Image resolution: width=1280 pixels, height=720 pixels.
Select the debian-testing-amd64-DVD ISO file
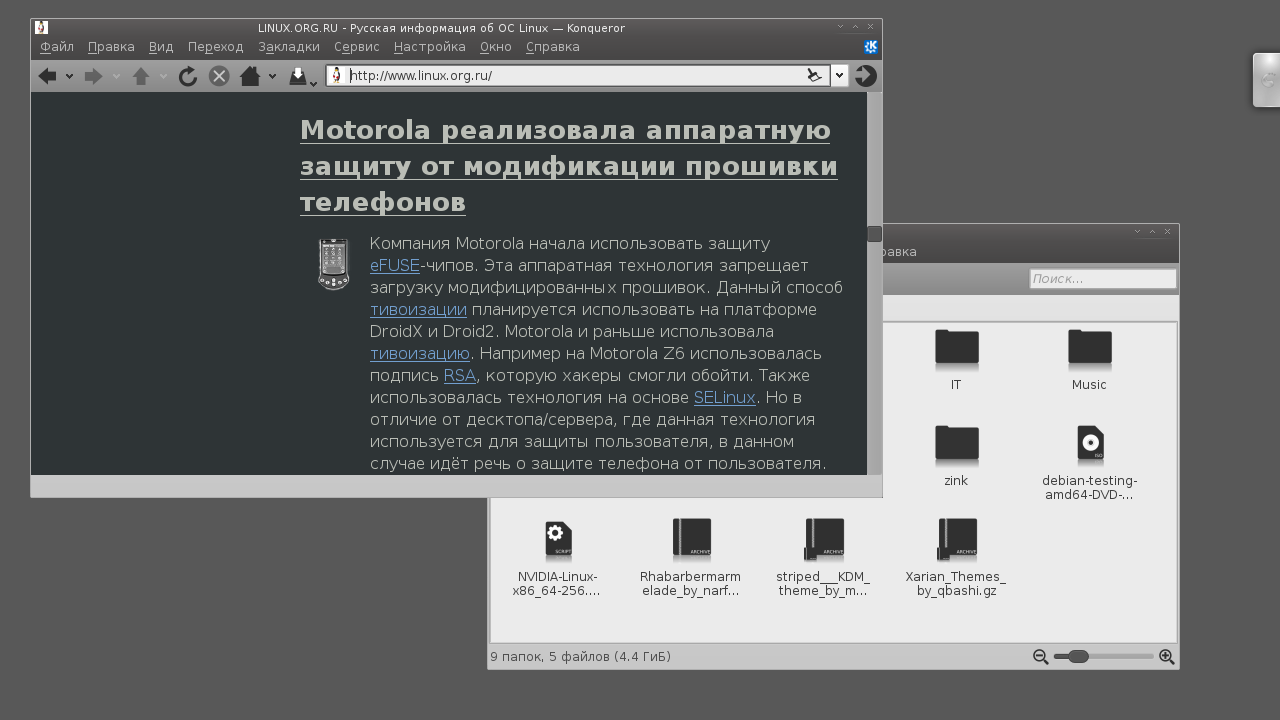(x=1089, y=462)
